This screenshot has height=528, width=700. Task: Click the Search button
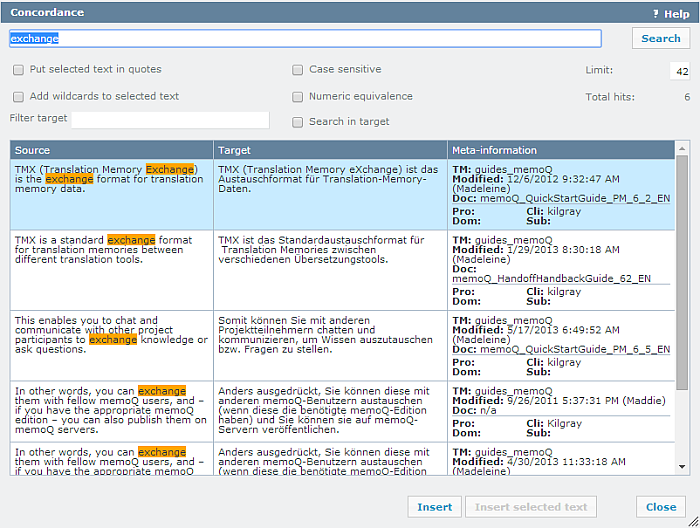660,38
